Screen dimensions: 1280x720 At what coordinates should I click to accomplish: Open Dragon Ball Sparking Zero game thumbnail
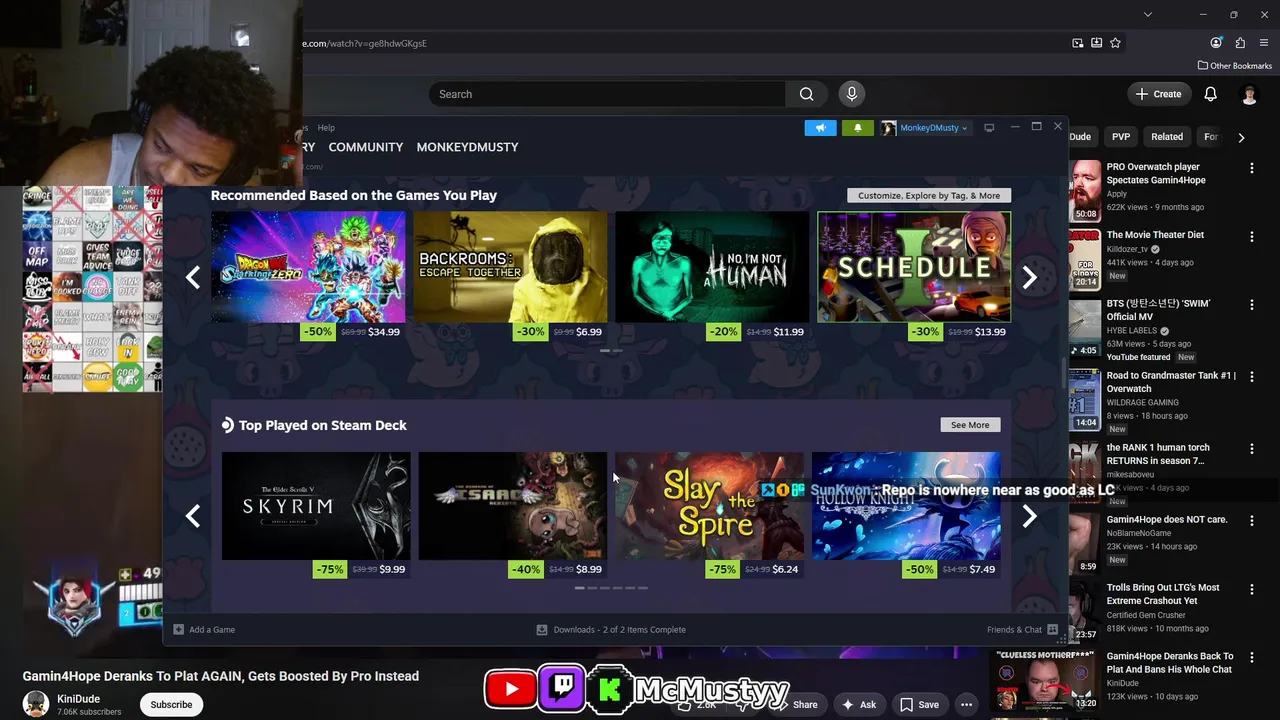coord(308,267)
